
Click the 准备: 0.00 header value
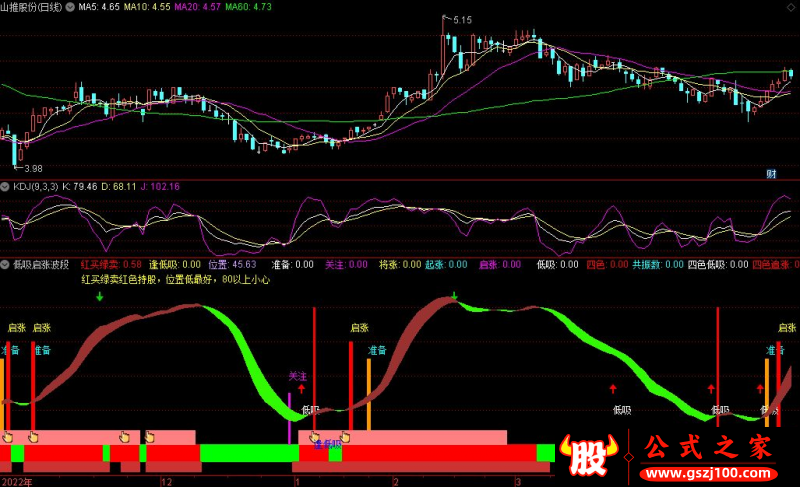point(293,265)
